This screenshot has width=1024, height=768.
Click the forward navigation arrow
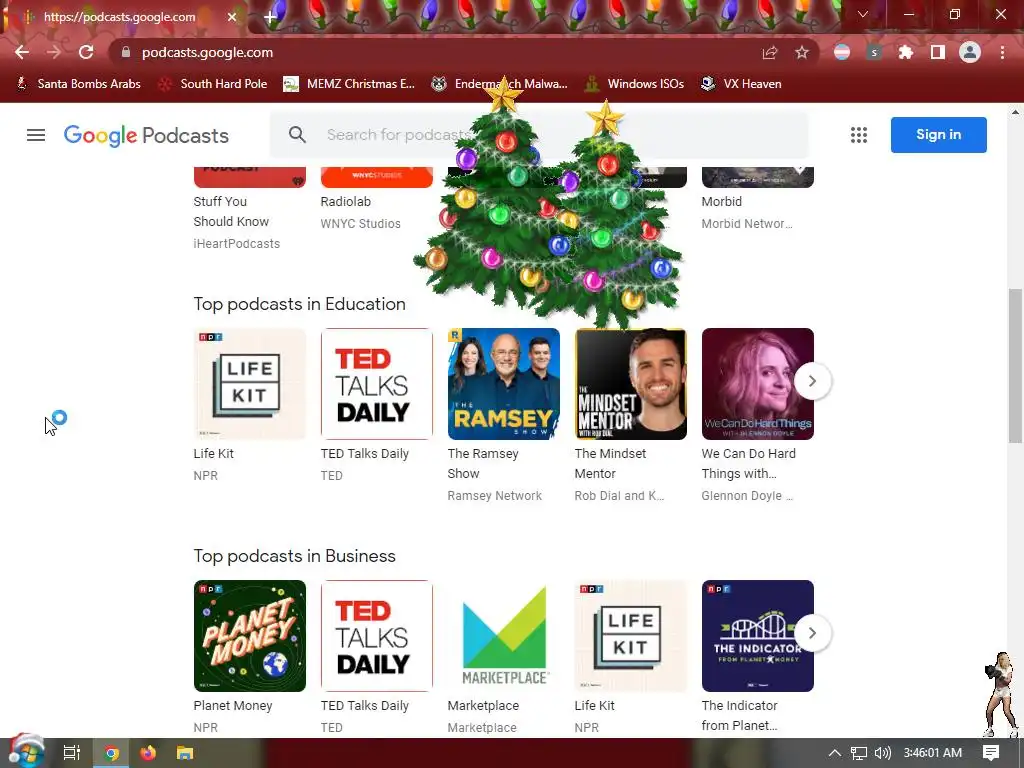[x=54, y=52]
